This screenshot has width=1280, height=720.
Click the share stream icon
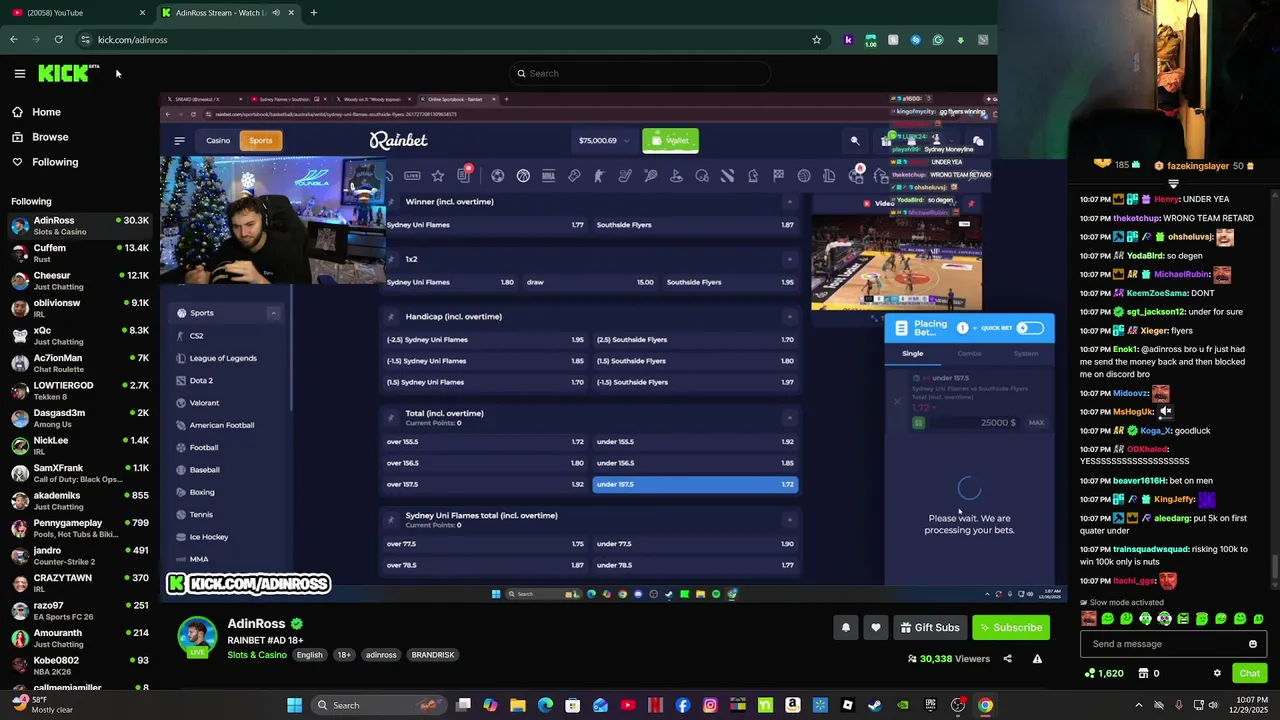tap(1007, 659)
